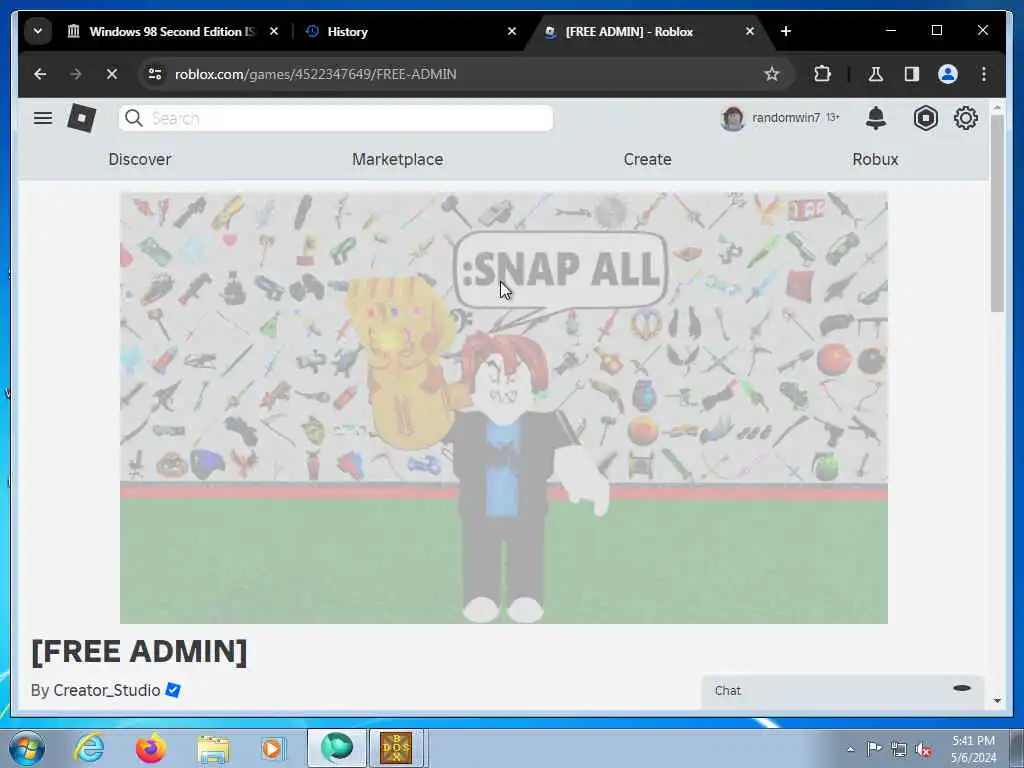Open the taskbar clock and date
The width and height of the screenshot is (1024, 768).
(x=973, y=749)
